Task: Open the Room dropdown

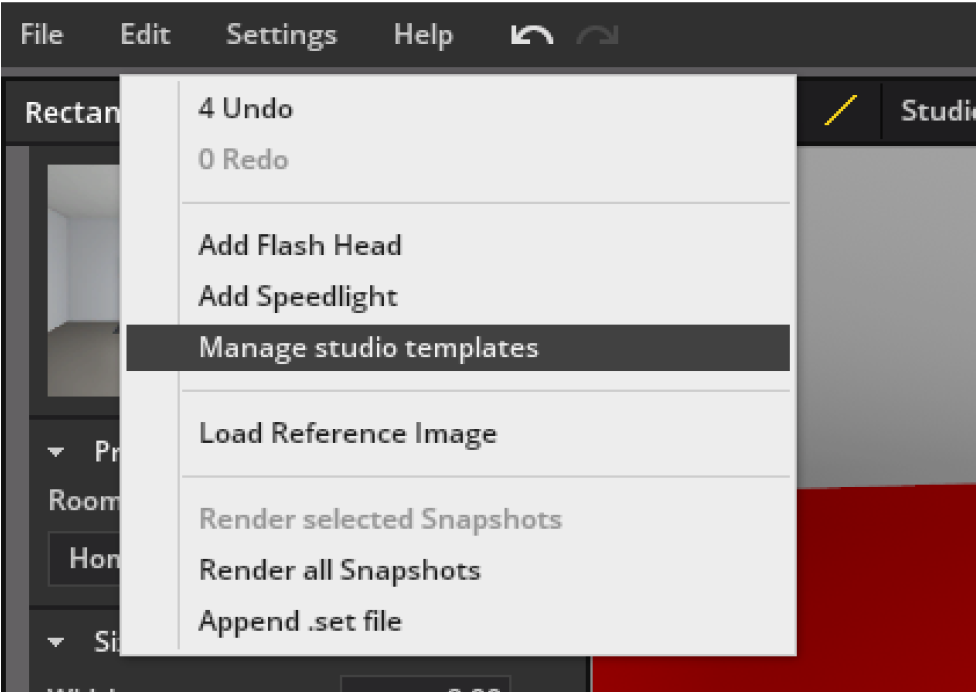Action: pos(85,558)
